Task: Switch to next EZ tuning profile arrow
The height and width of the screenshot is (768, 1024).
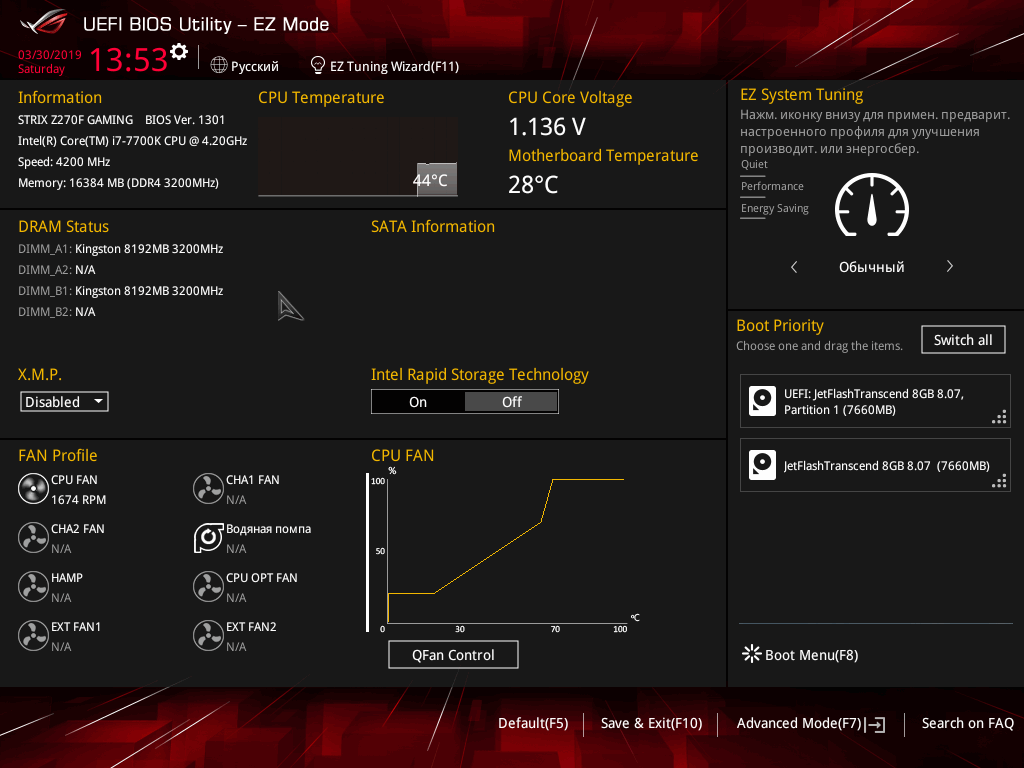Action: click(x=950, y=266)
